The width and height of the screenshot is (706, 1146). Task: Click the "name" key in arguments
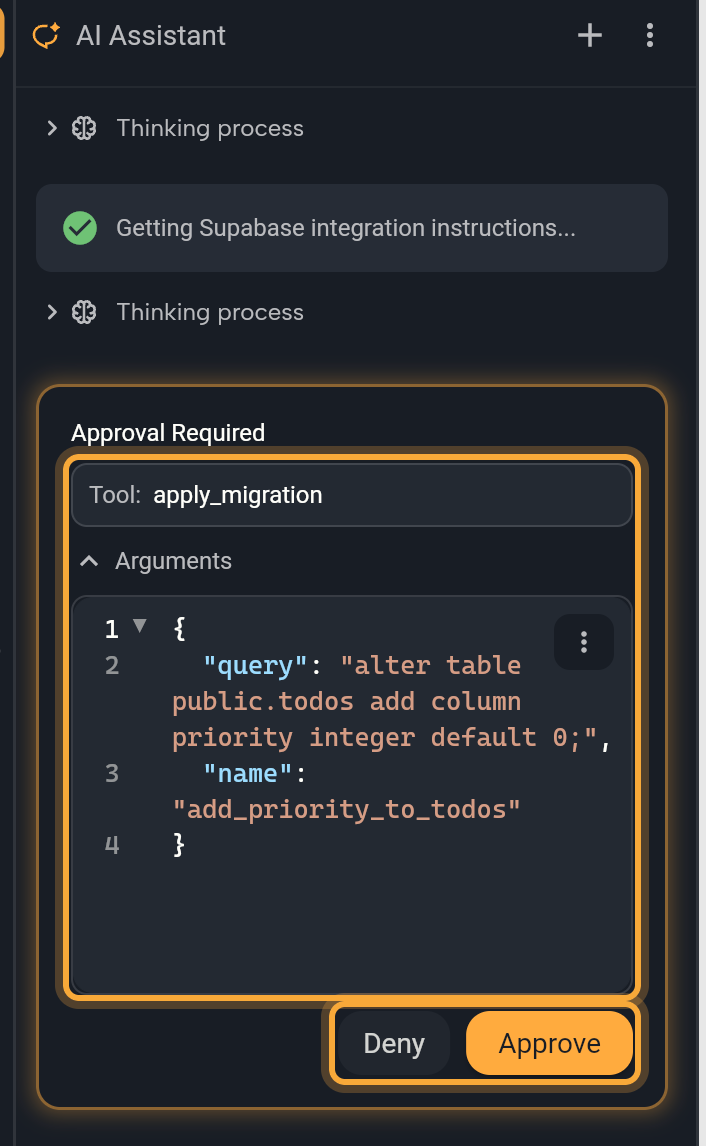pos(248,774)
